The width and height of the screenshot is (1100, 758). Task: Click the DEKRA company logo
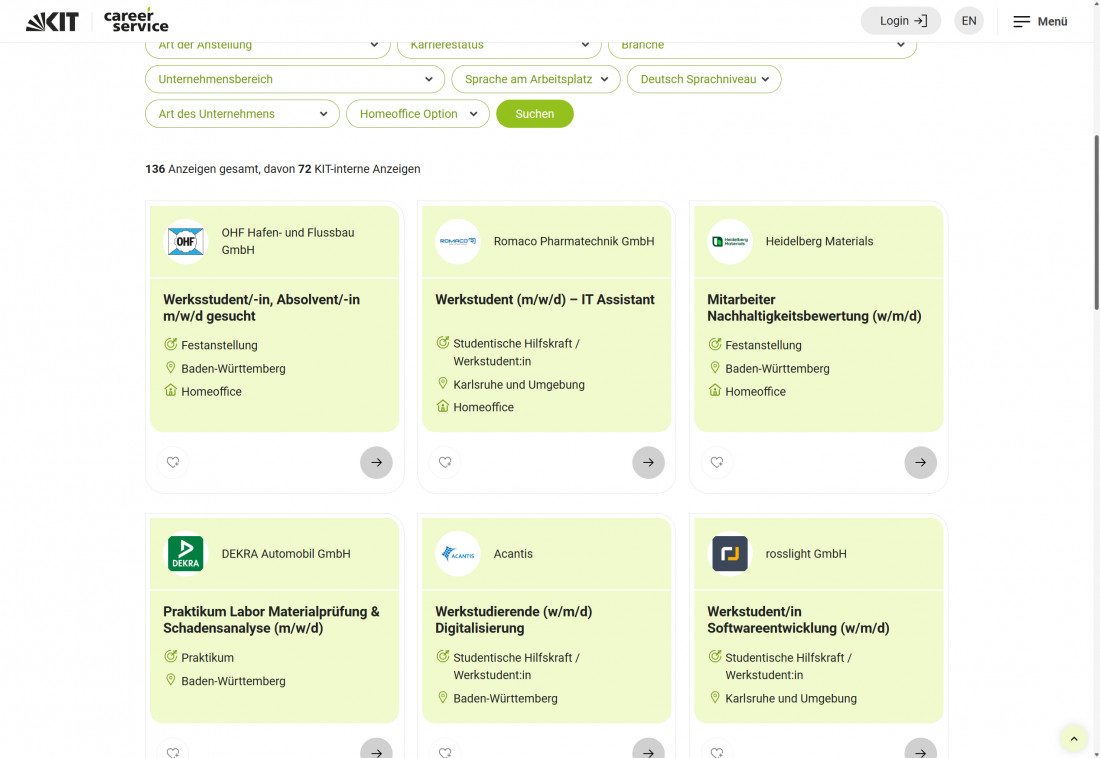(186, 554)
